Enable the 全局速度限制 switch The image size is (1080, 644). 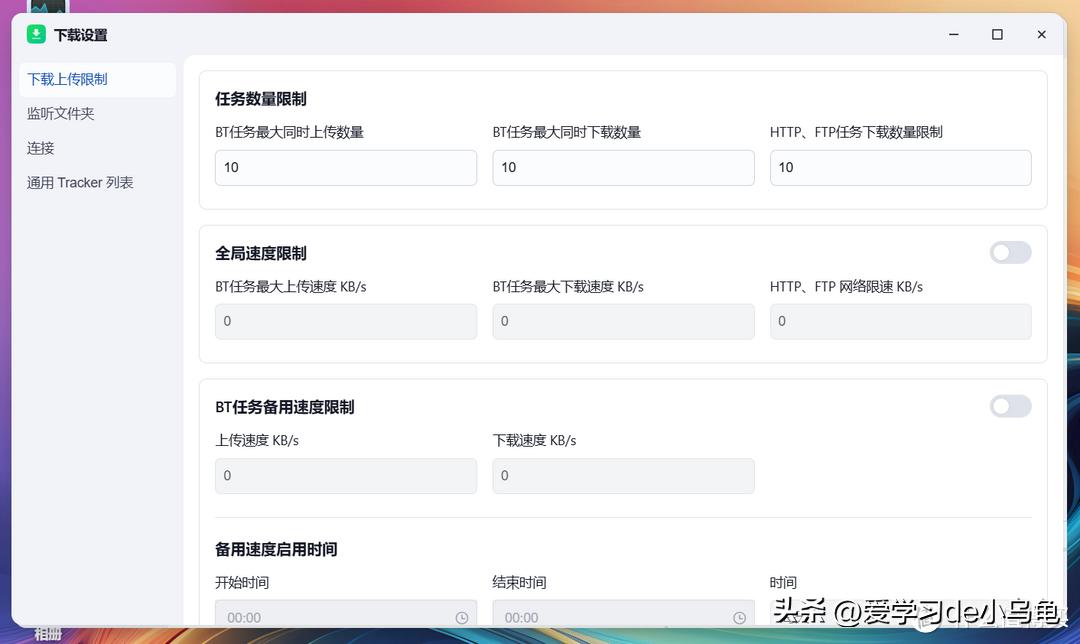1010,252
